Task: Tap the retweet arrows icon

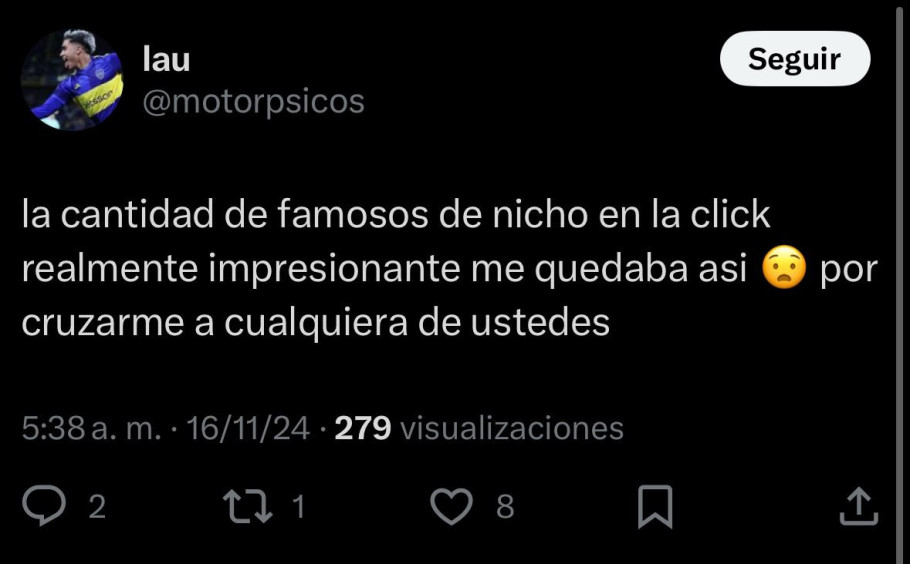Action: (x=248, y=506)
